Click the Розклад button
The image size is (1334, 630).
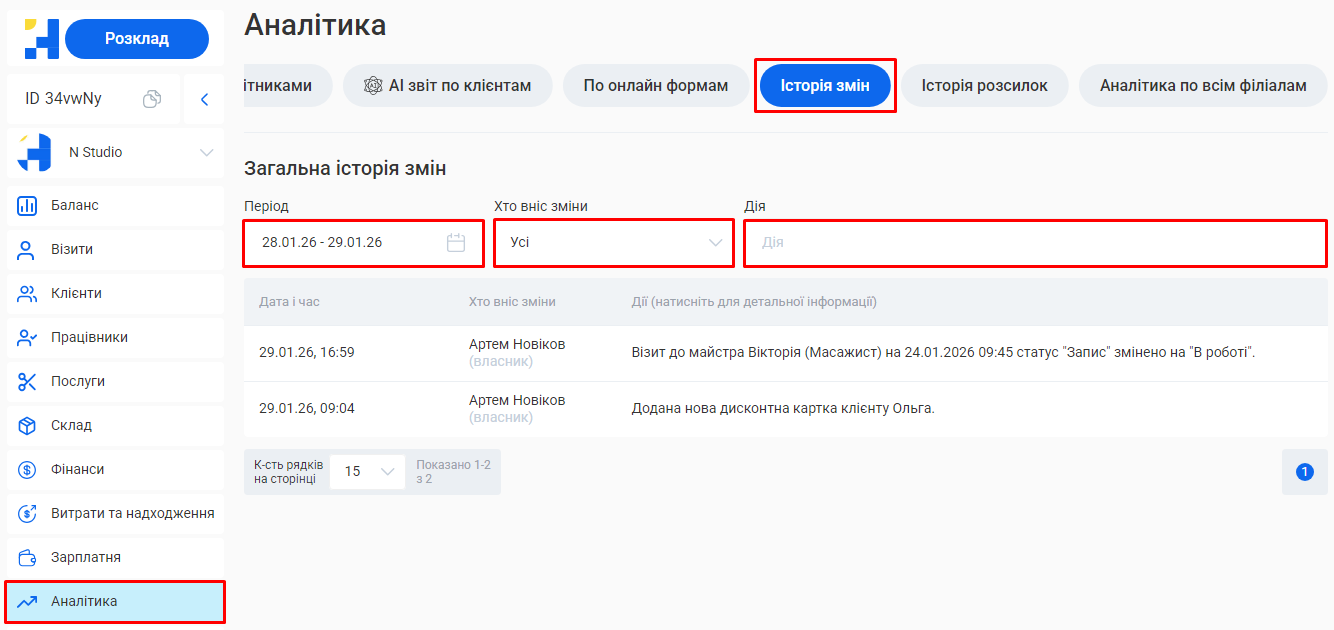(136, 37)
